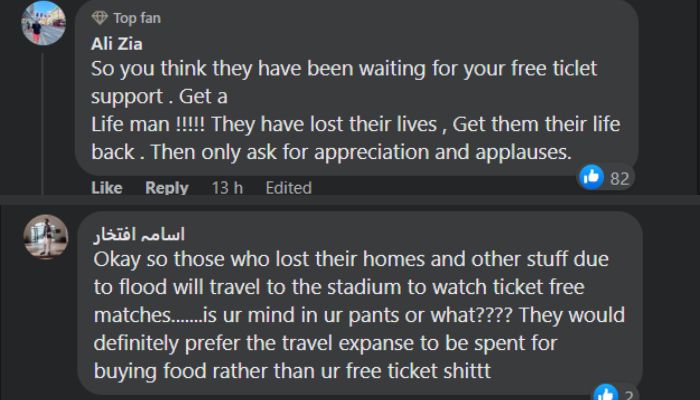Like Ali Zia's comment
The image size is (700, 400).
tap(106, 187)
